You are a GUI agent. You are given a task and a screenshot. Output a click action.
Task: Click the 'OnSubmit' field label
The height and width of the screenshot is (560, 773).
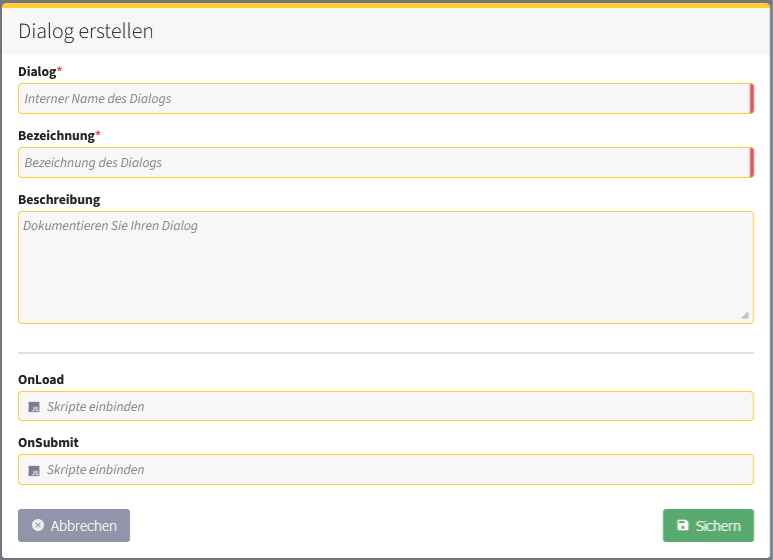point(48,442)
